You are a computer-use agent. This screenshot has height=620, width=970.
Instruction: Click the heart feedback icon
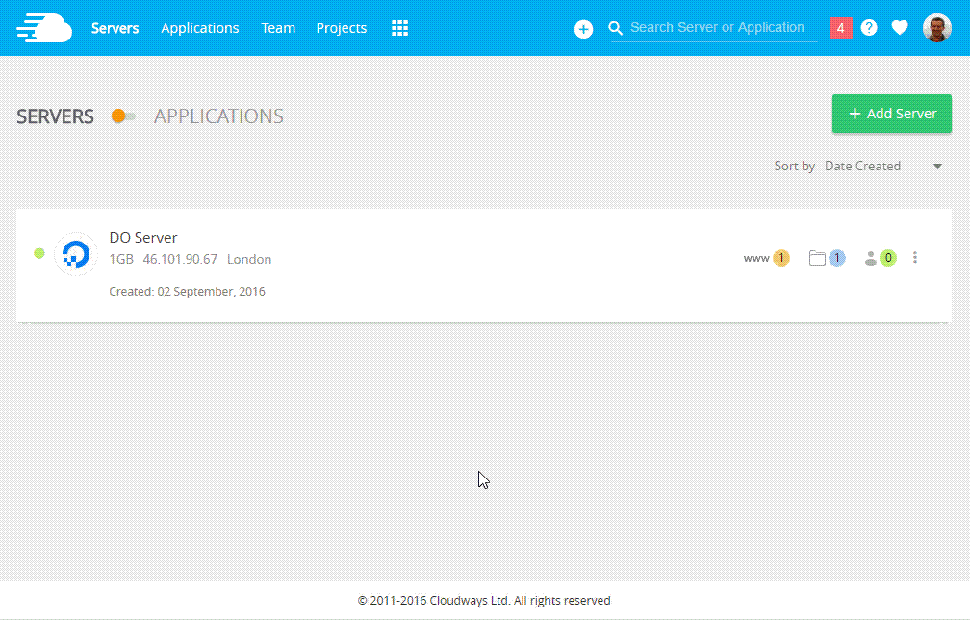pos(899,27)
